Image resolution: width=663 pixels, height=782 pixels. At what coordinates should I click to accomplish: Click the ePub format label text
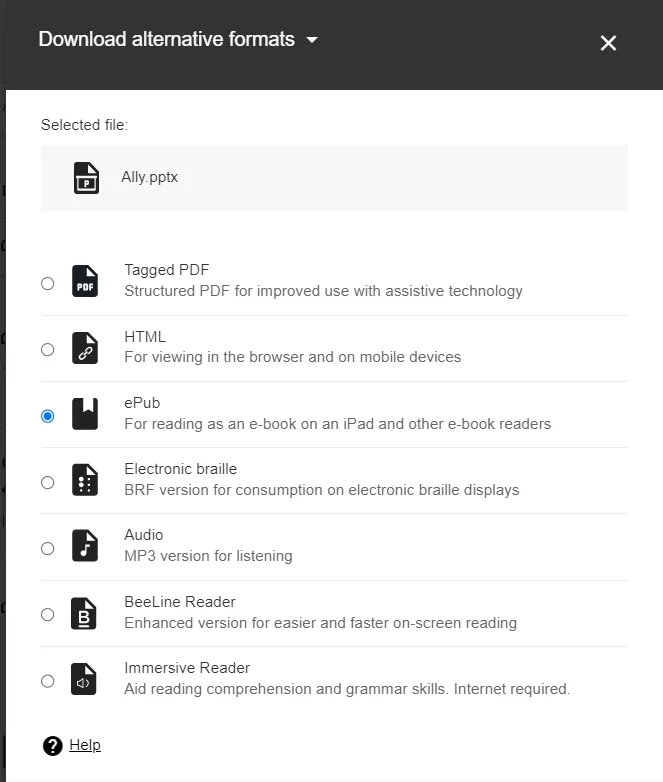142,402
